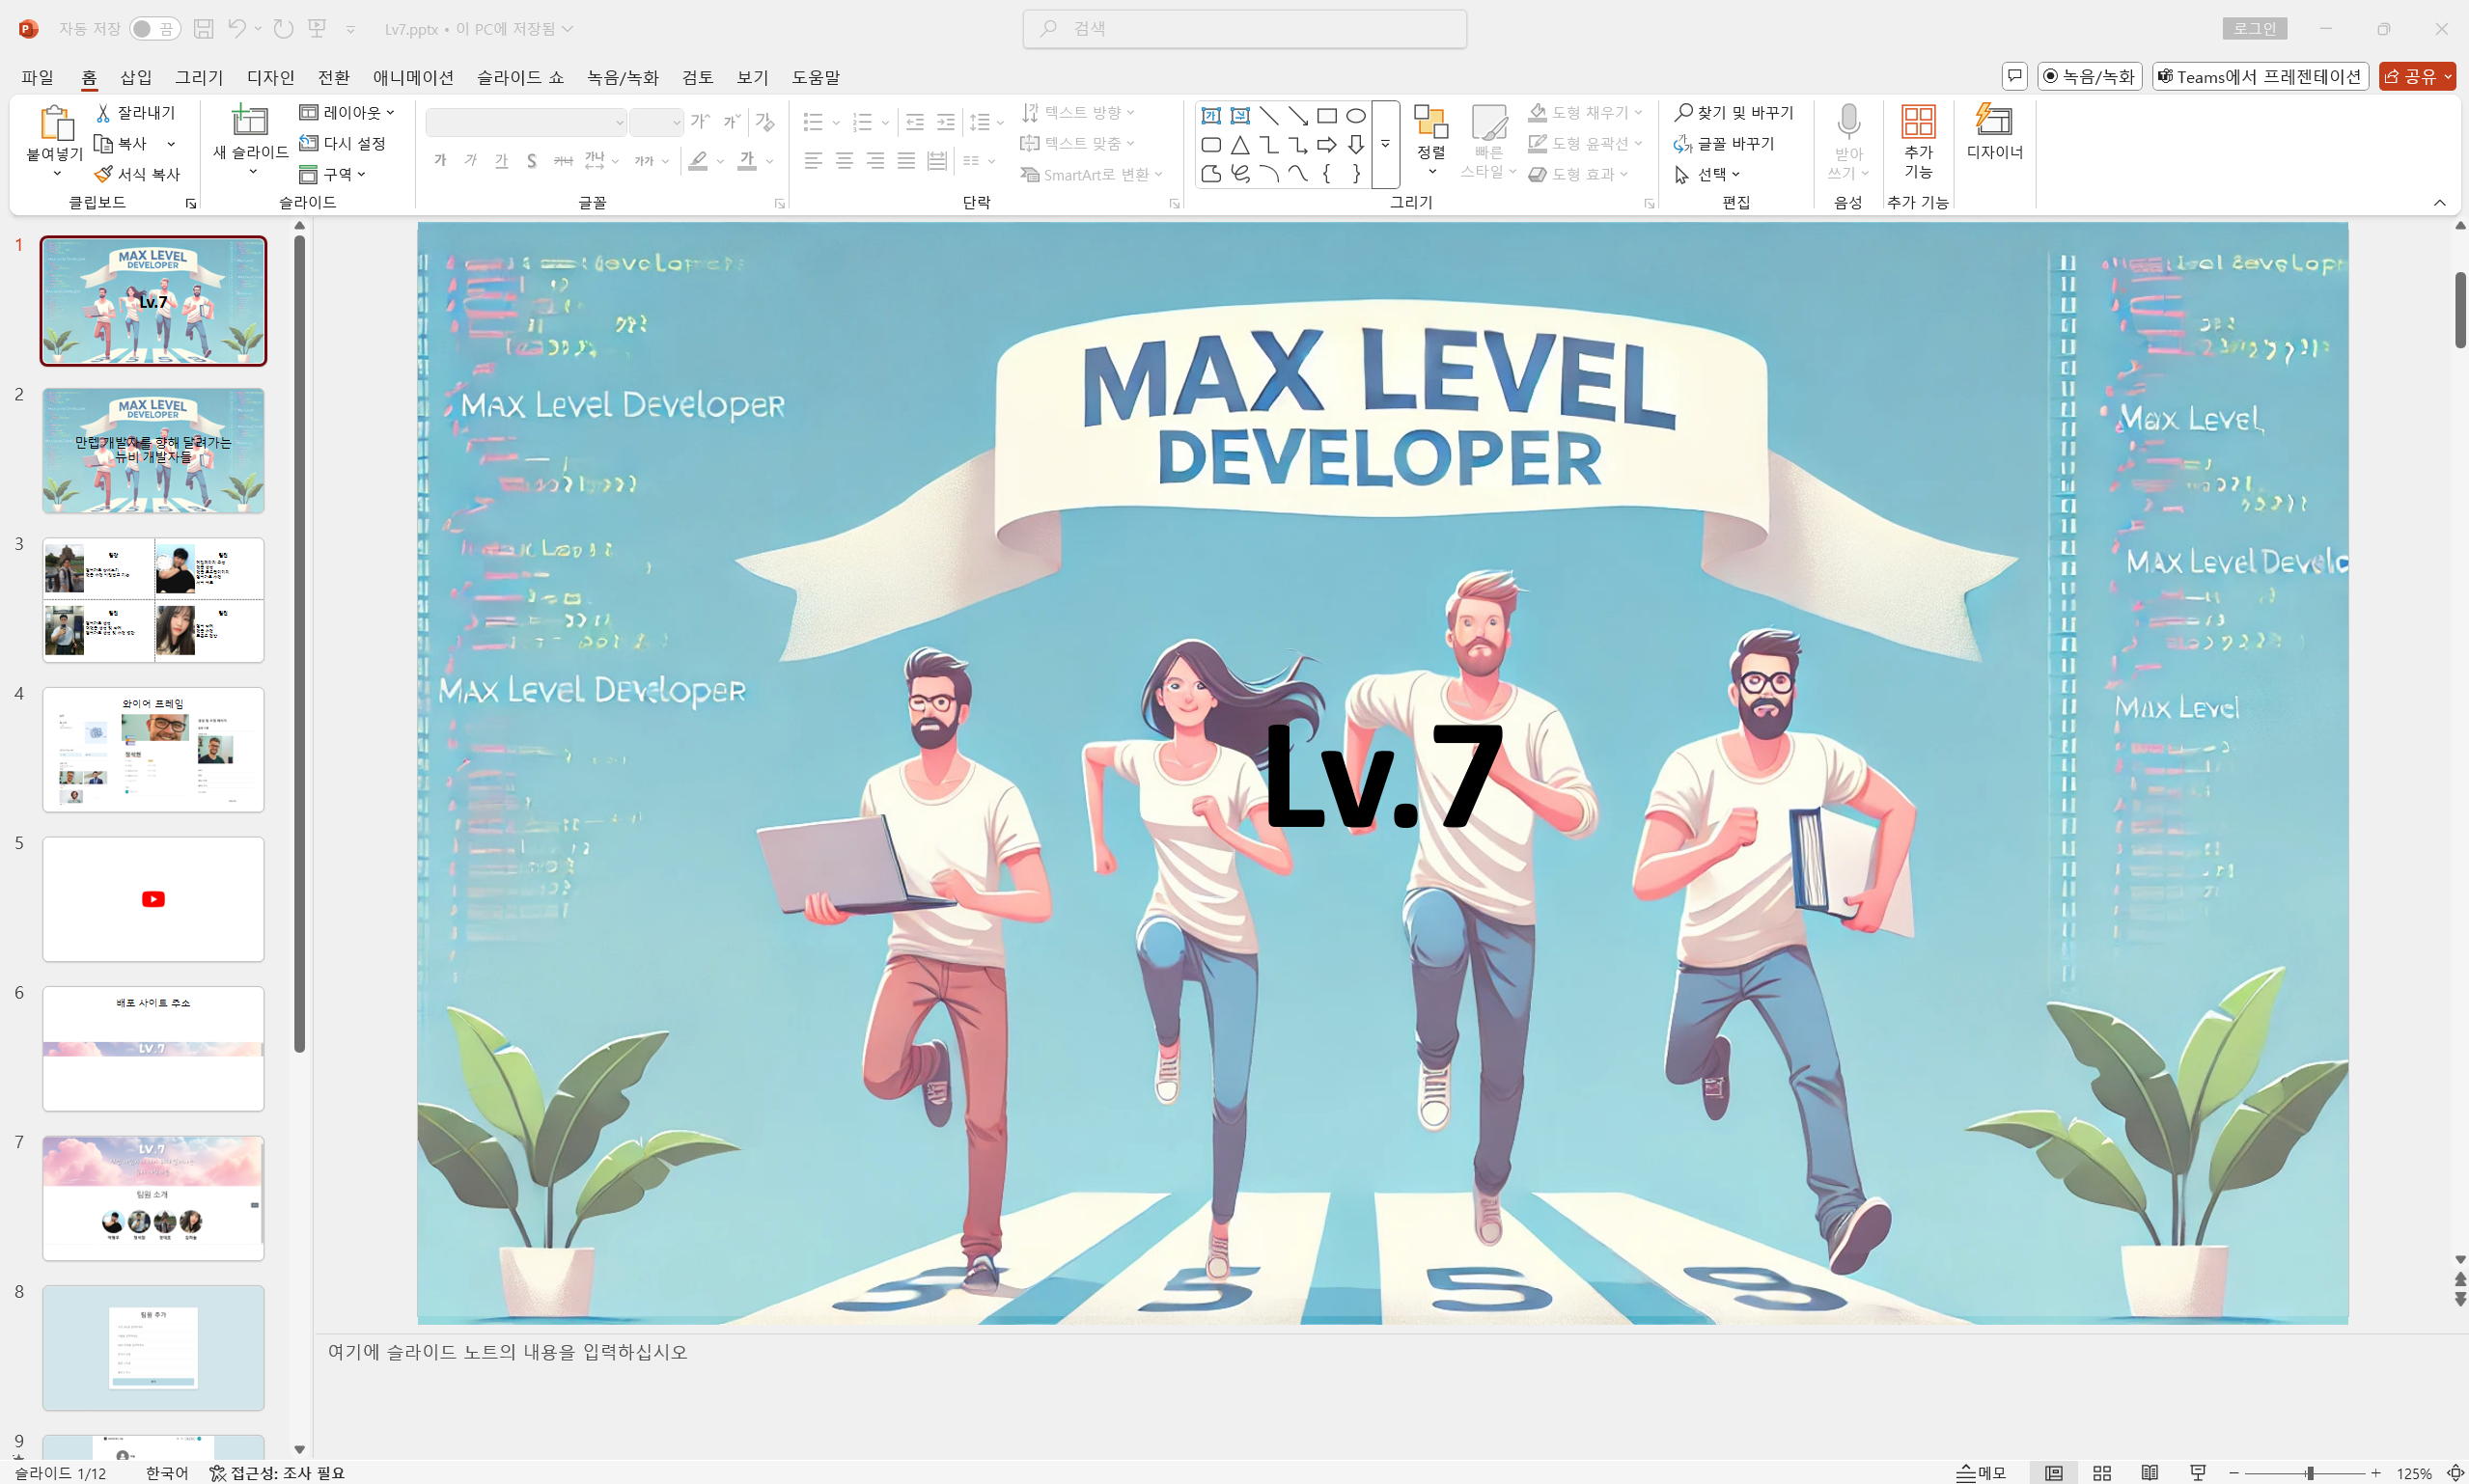Click the Share (공유) button
This screenshot has height=1484, width=2469.
pyautogui.click(x=2411, y=77)
